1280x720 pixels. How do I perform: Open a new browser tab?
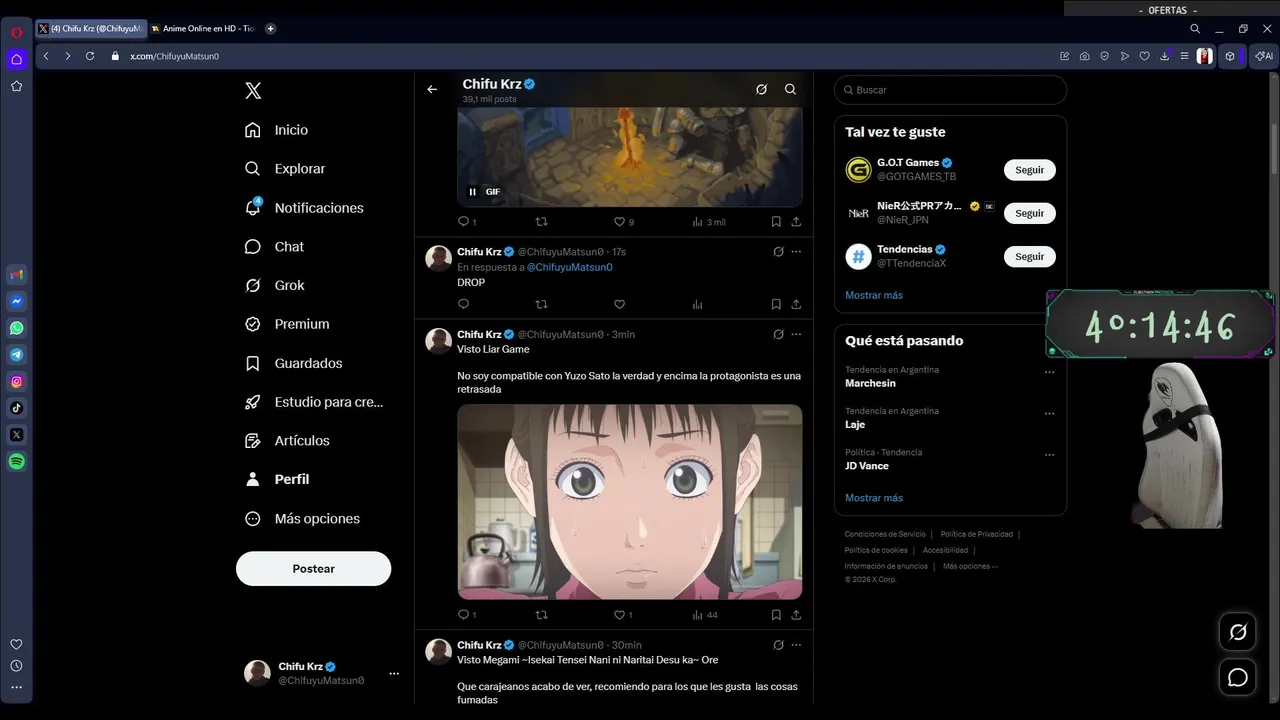271,29
